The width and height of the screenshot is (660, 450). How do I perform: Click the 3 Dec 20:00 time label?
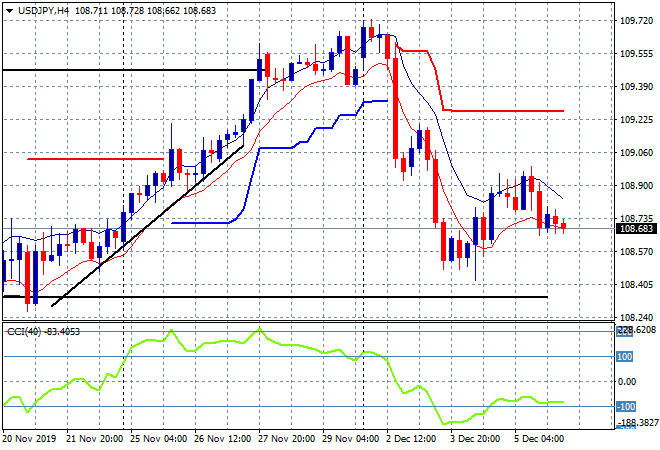pos(475,439)
